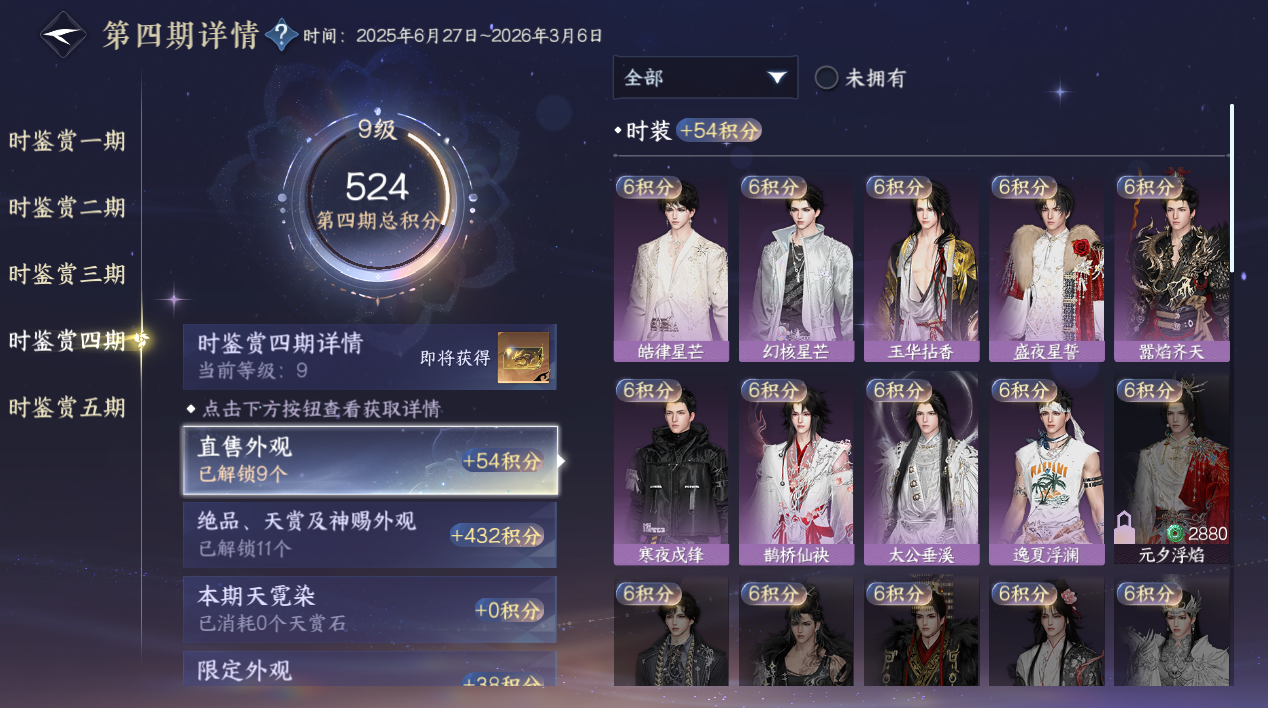The image size is (1268, 708).
Task: Click the 即将获得 reward chest icon
Action: [523, 357]
